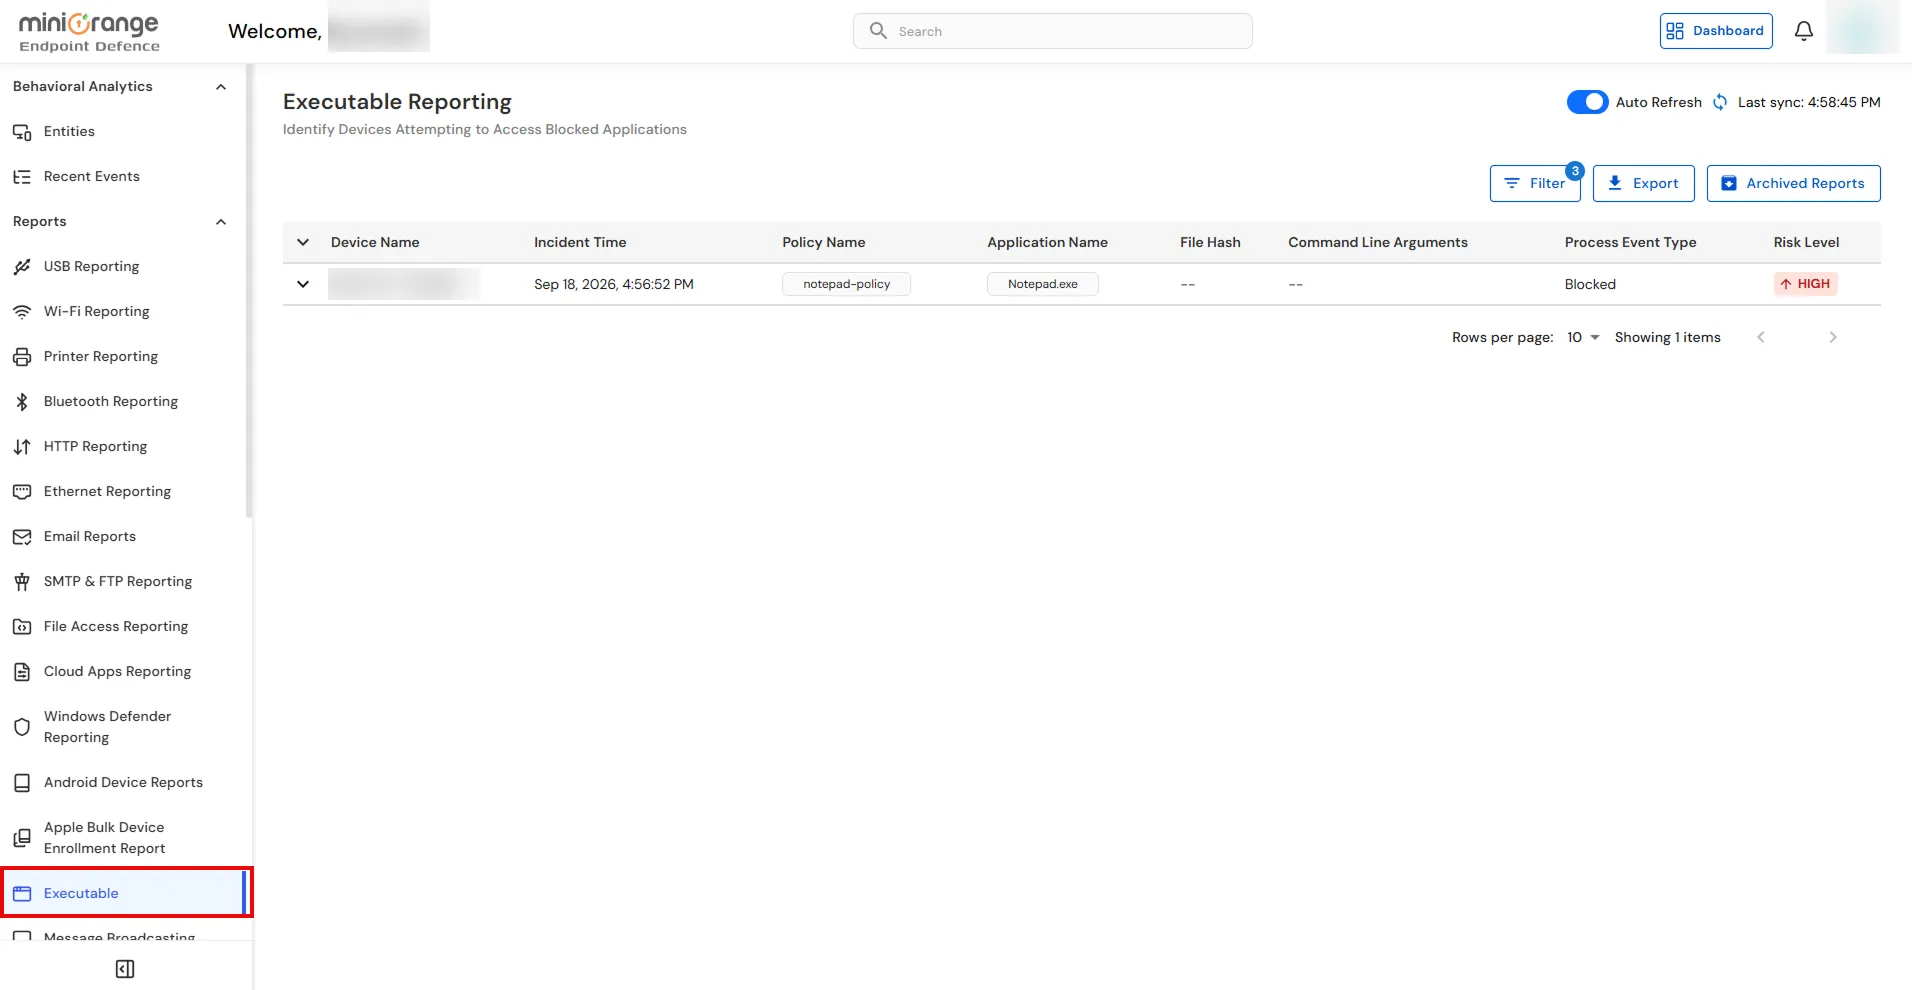The height and width of the screenshot is (990, 1912).
Task: Go to the Dashboard
Action: coord(1716,31)
